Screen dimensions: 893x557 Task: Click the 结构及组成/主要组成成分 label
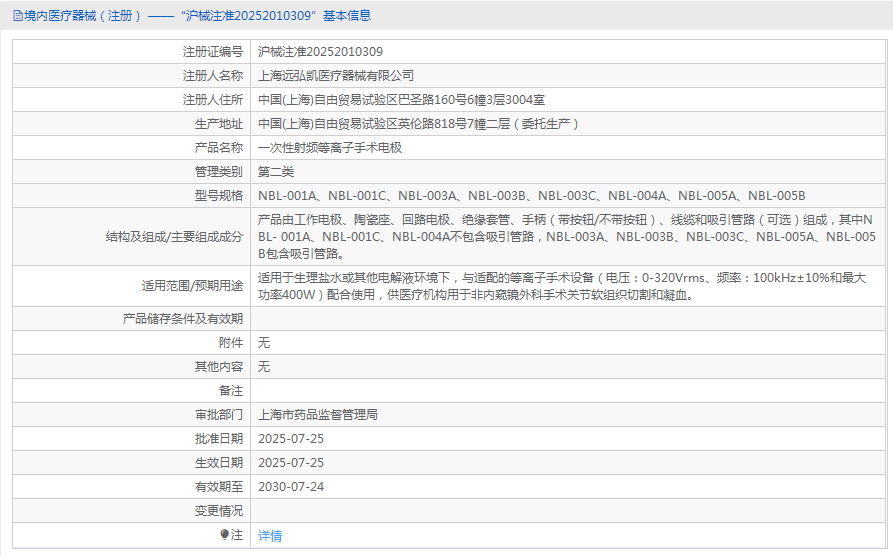click(x=174, y=236)
